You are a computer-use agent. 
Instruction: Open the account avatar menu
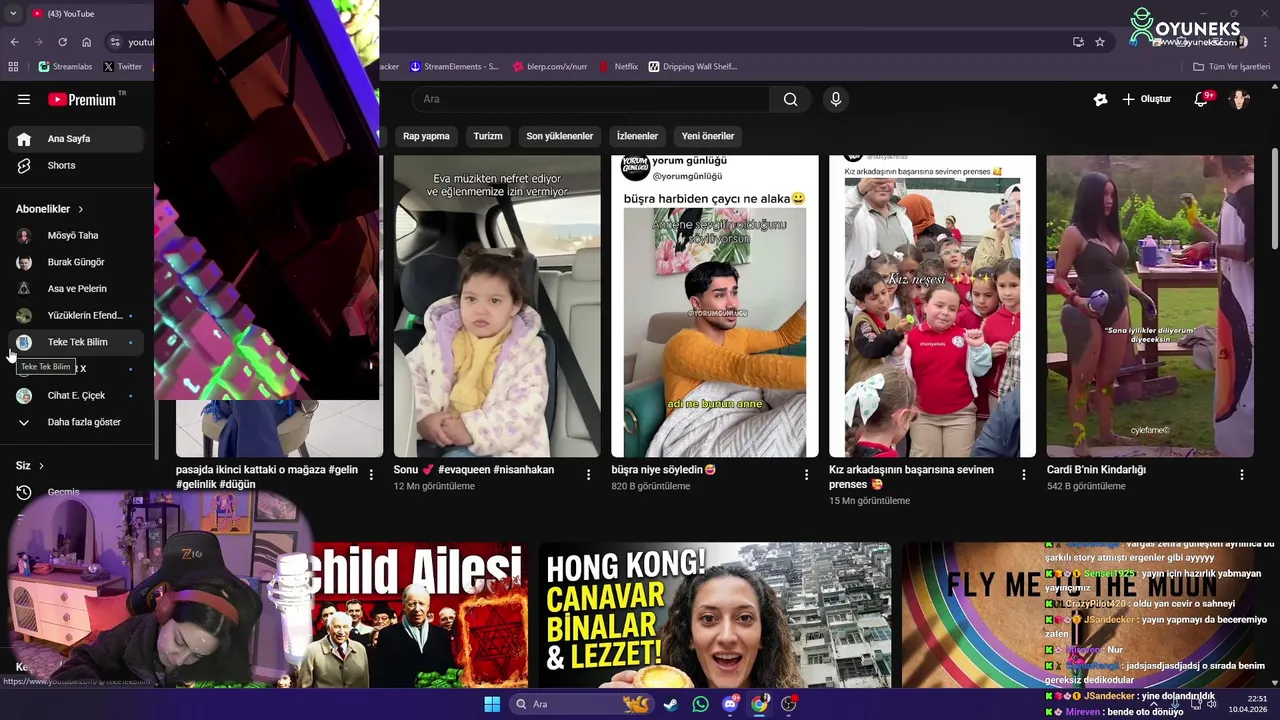[x=1240, y=99]
